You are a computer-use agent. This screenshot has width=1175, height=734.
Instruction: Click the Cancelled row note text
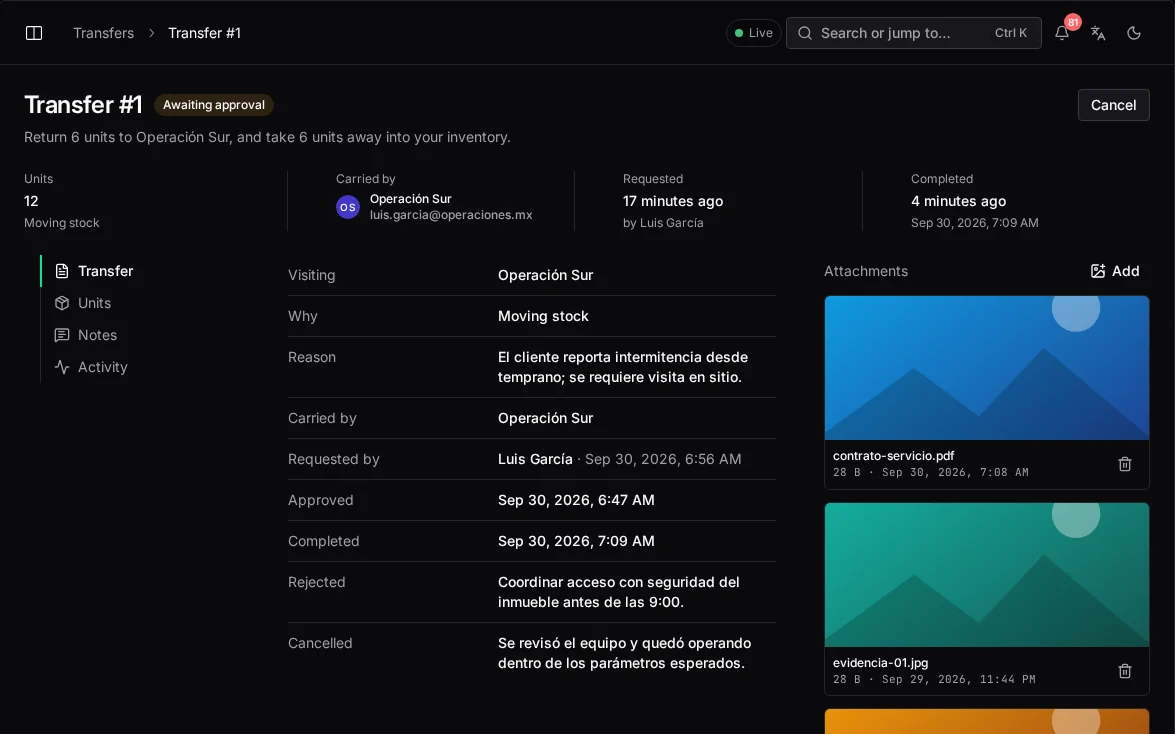[624, 653]
